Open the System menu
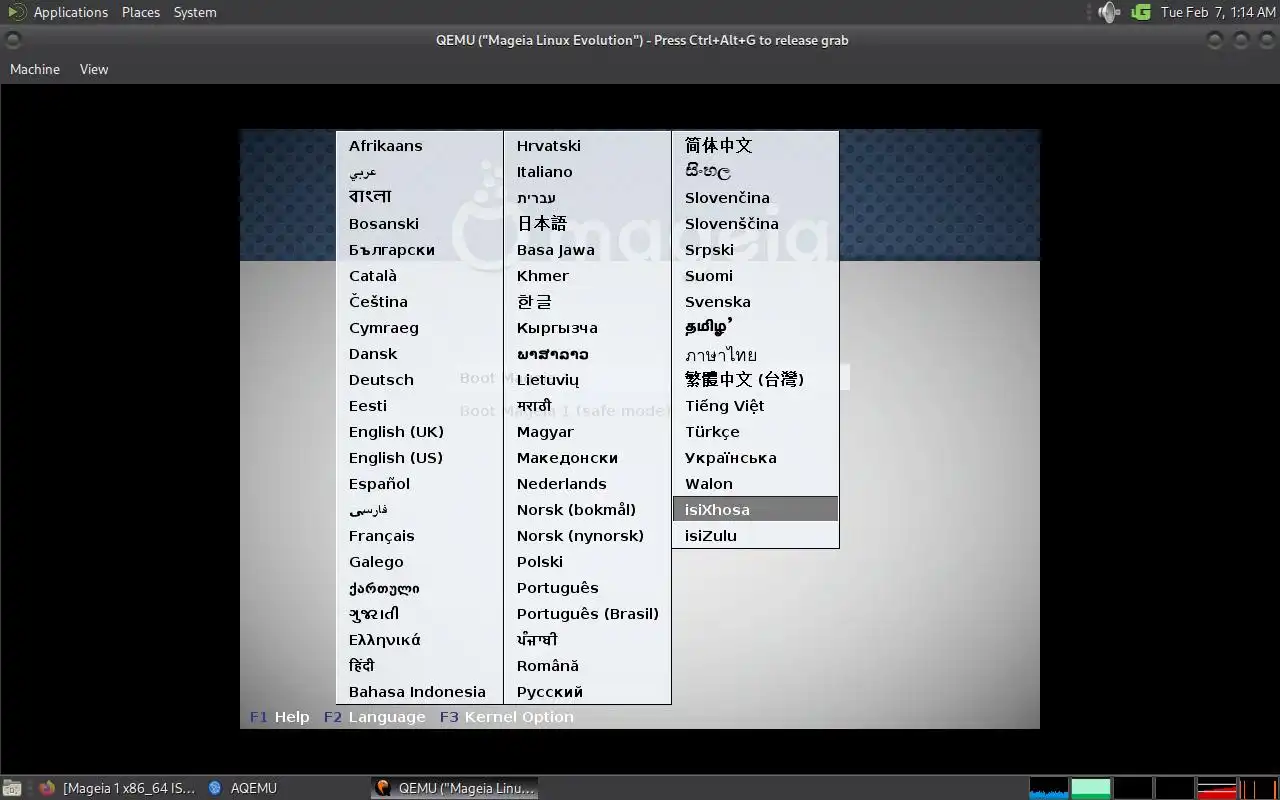This screenshot has height=800, width=1280. pos(195,12)
